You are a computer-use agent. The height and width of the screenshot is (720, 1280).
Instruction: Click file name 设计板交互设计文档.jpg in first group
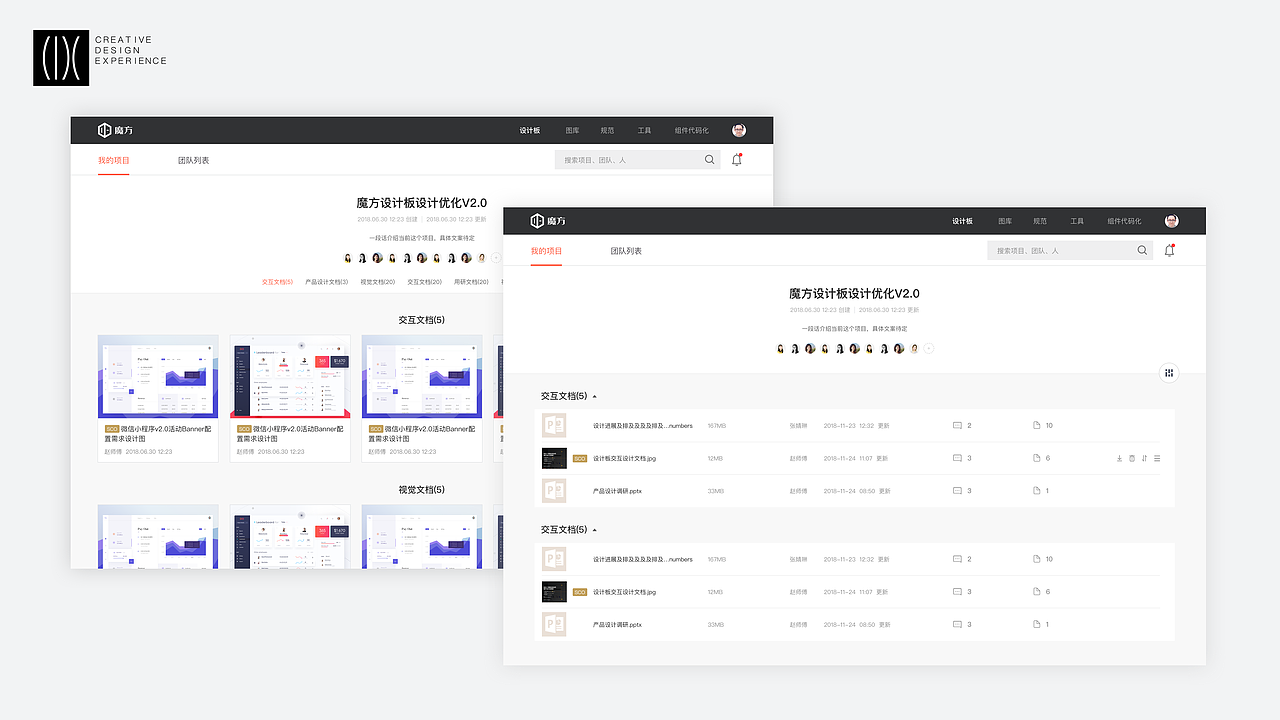624,458
